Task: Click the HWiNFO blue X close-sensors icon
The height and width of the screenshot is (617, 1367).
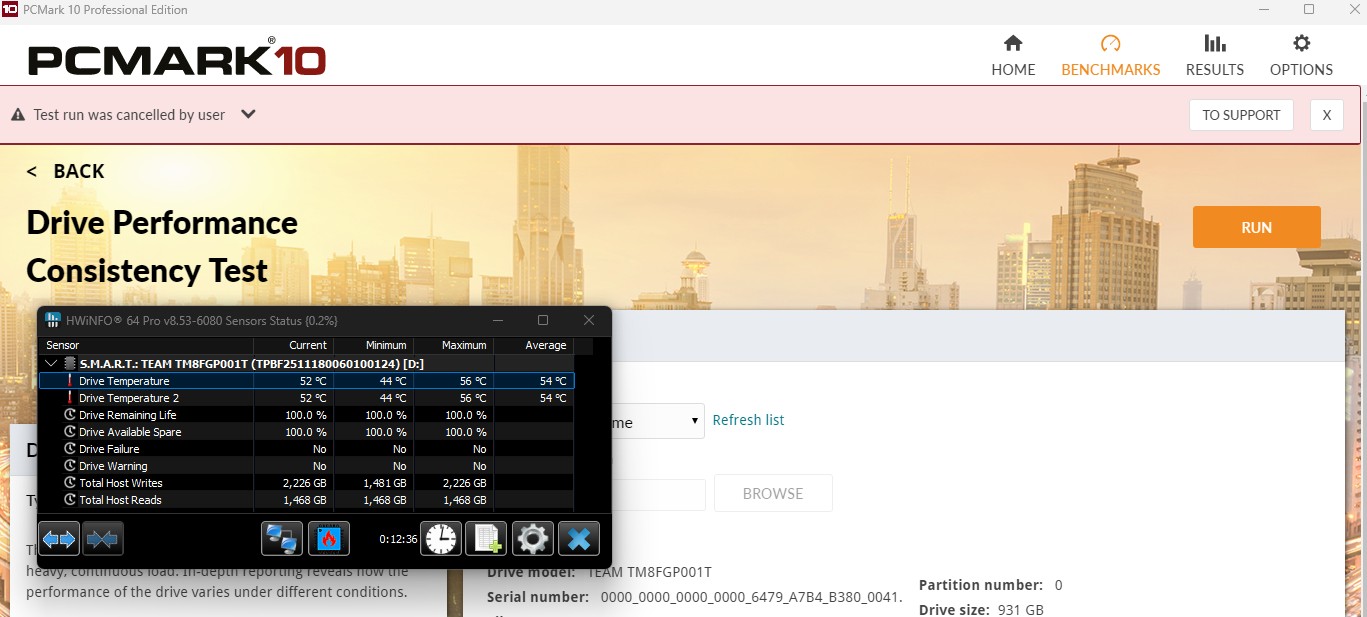Action: pos(578,539)
